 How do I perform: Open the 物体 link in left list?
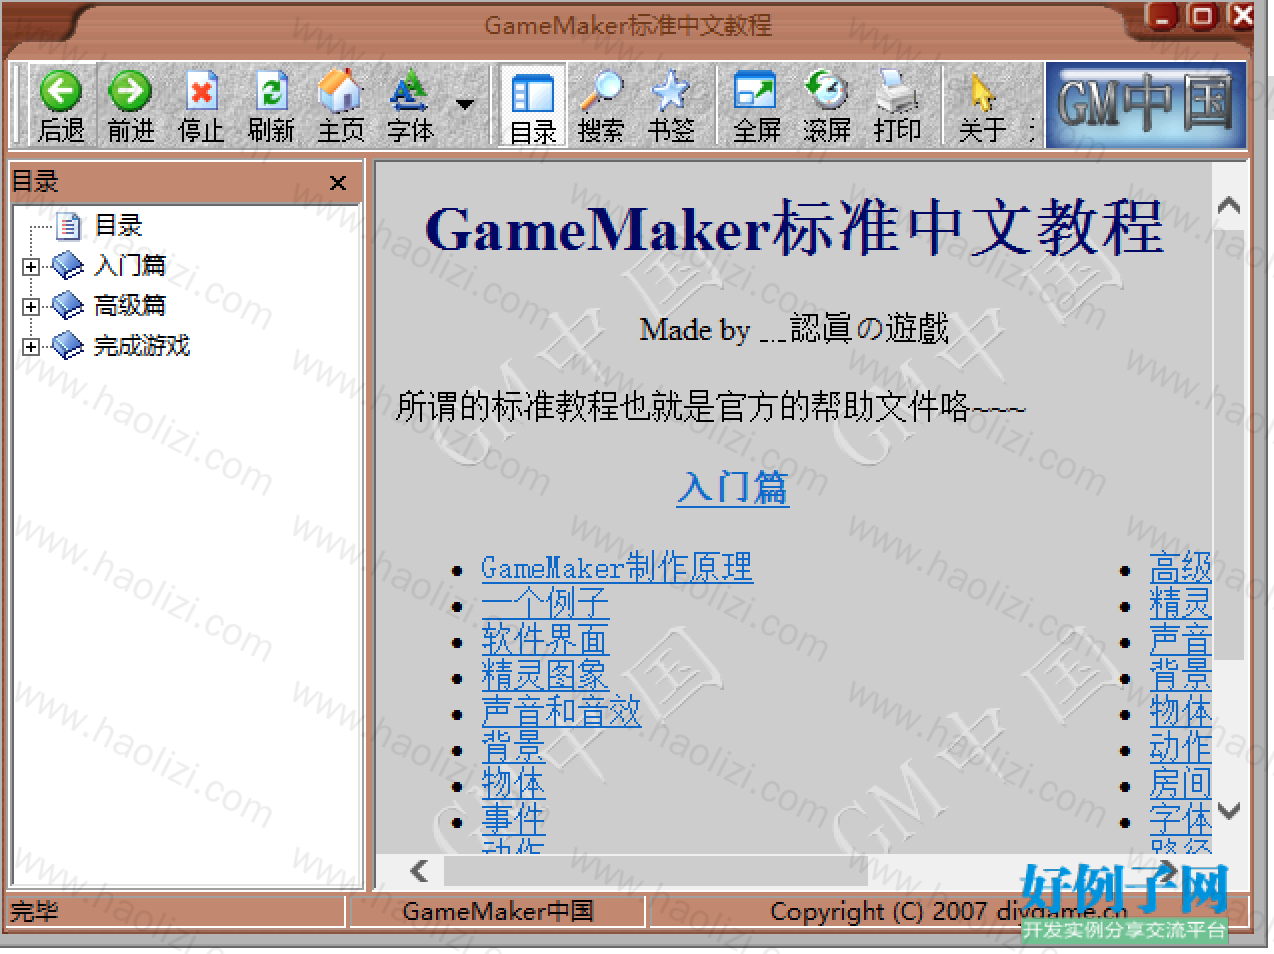tap(513, 783)
